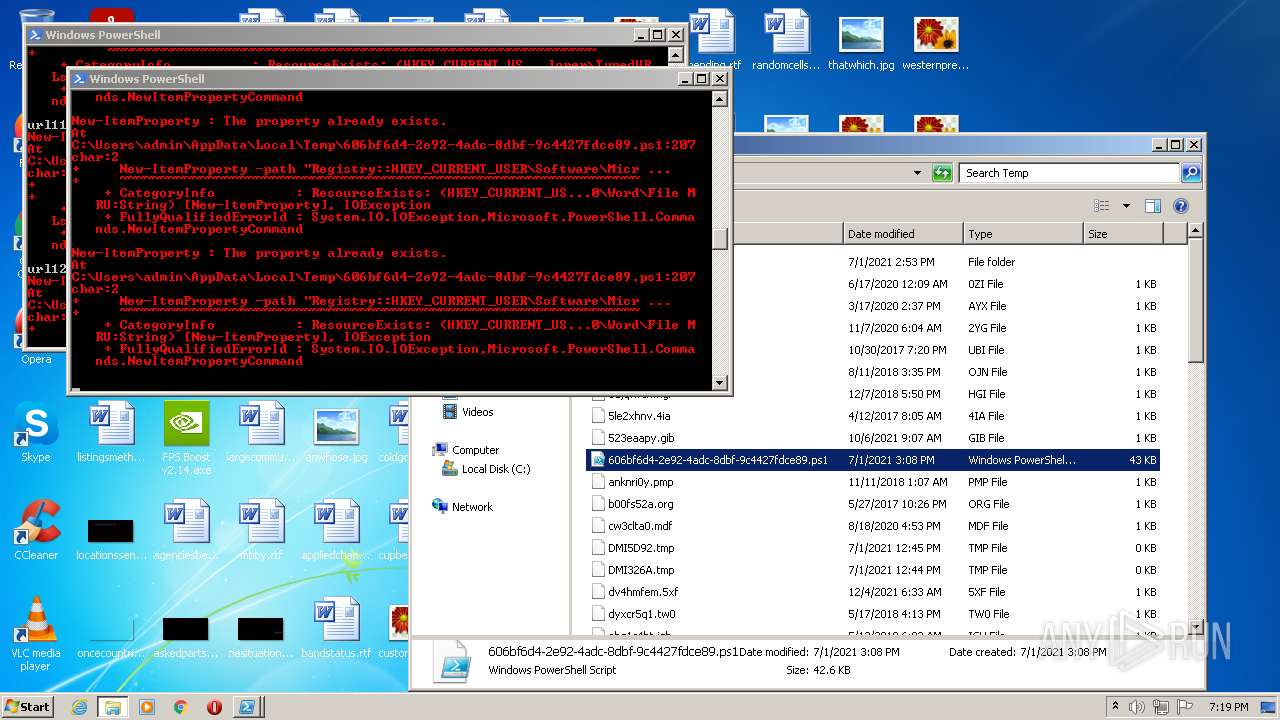Viewport: 1280px width, 720px height.
Task: Open the bandstatus.rtf document icon
Action: pyautogui.click(x=336, y=629)
